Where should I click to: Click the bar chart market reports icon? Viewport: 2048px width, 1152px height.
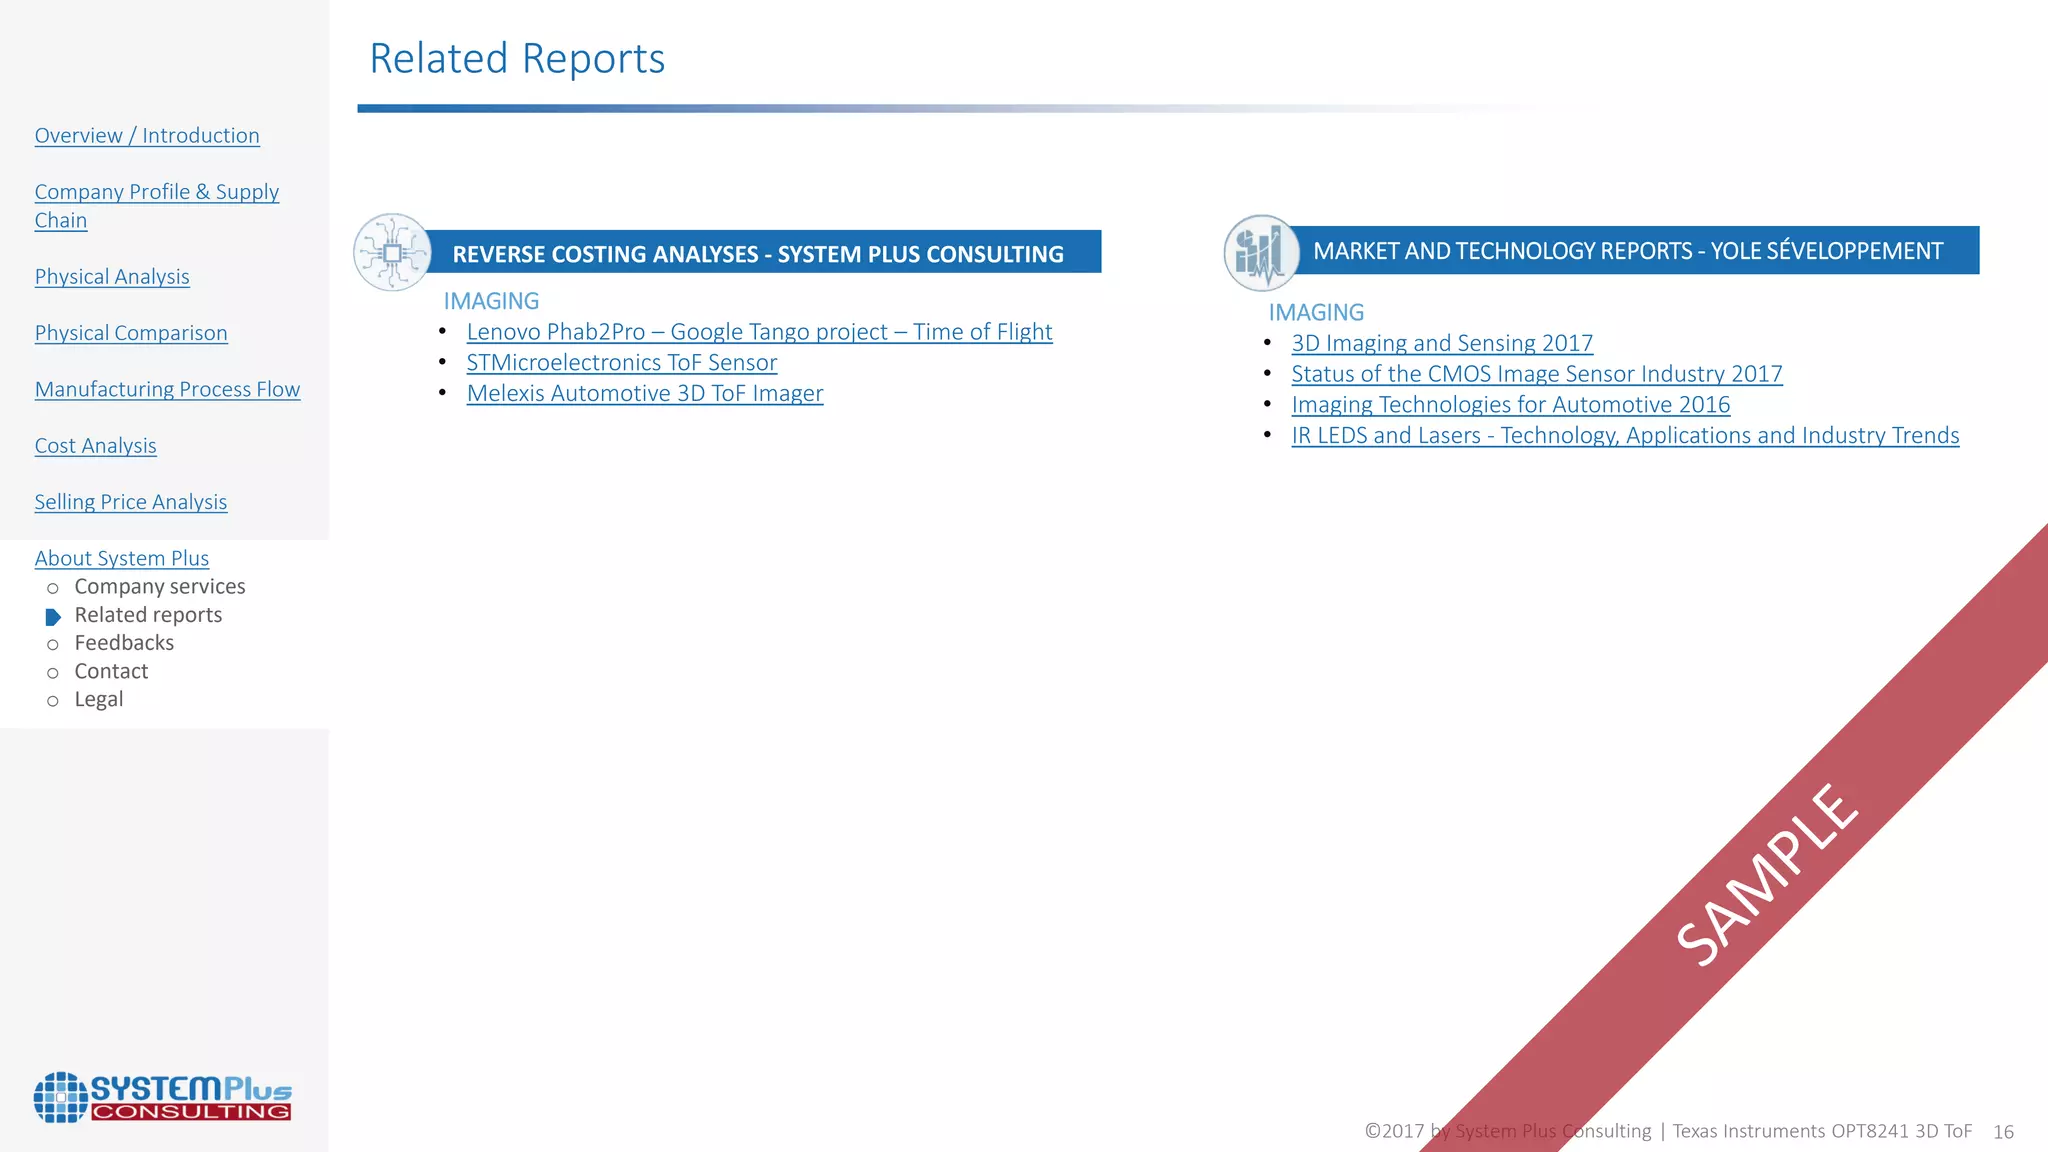(x=1260, y=252)
